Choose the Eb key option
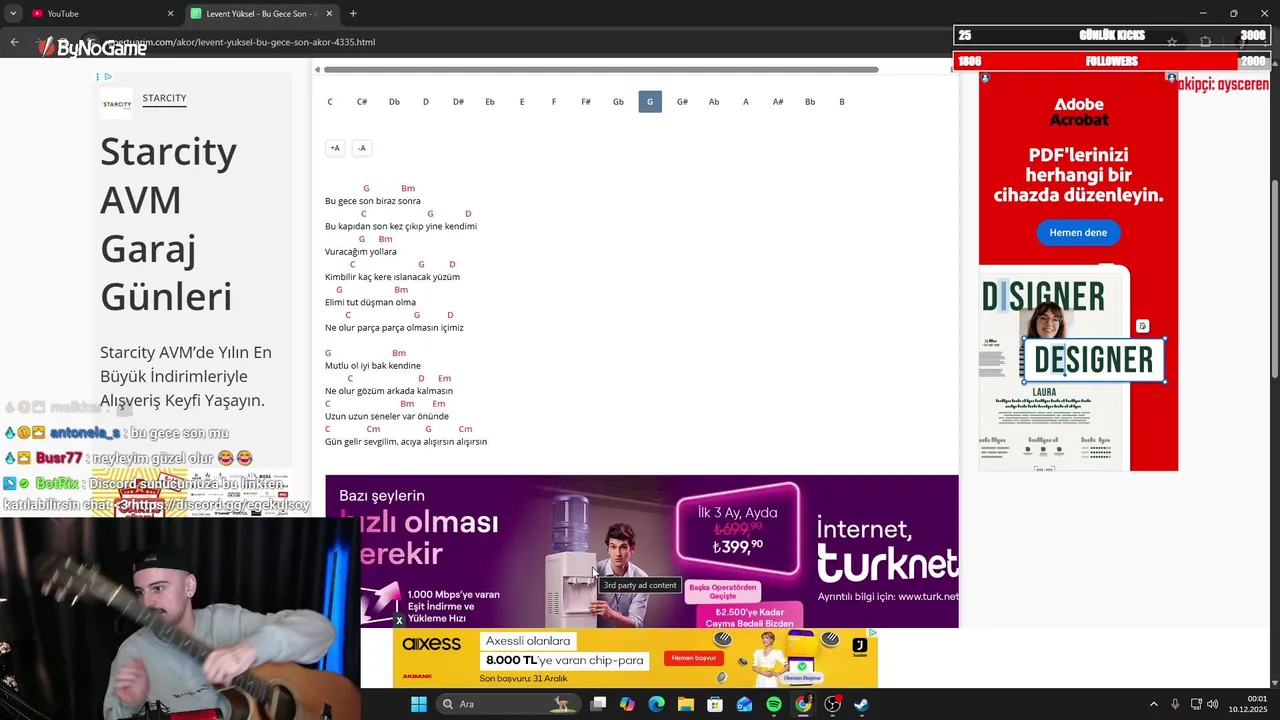1280x720 pixels. tap(490, 101)
